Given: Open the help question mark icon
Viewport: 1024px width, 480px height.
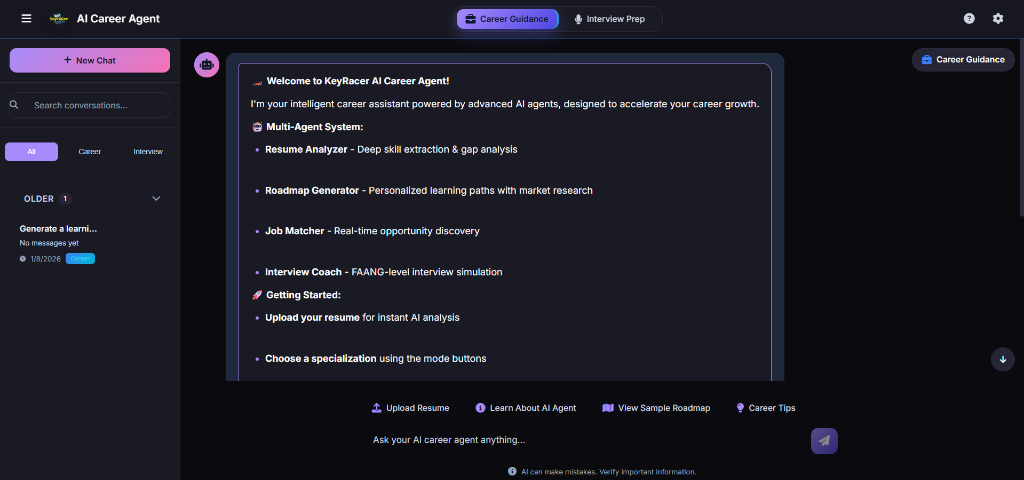Looking at the screenshot, I should pyautogui.click(x=969, y=18).
